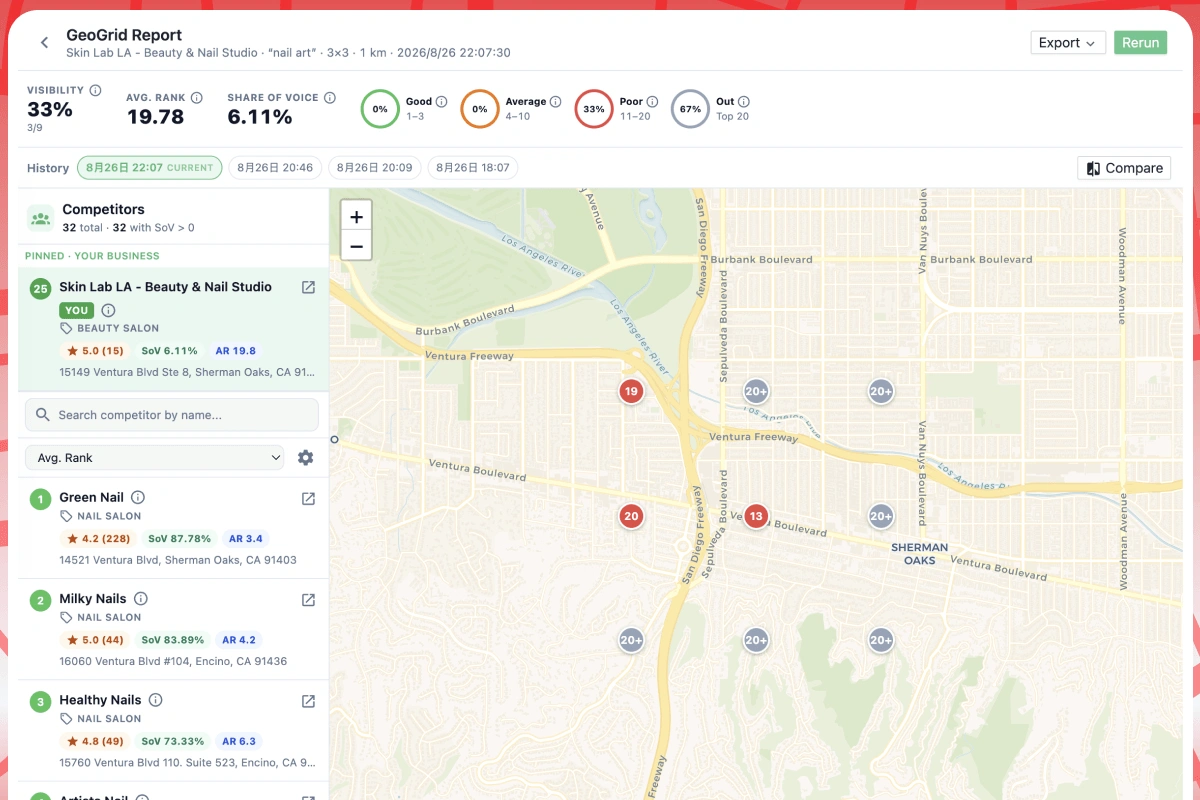Click map grid marker ranked 19
The image size is (1200, 800).
[630, 391]
